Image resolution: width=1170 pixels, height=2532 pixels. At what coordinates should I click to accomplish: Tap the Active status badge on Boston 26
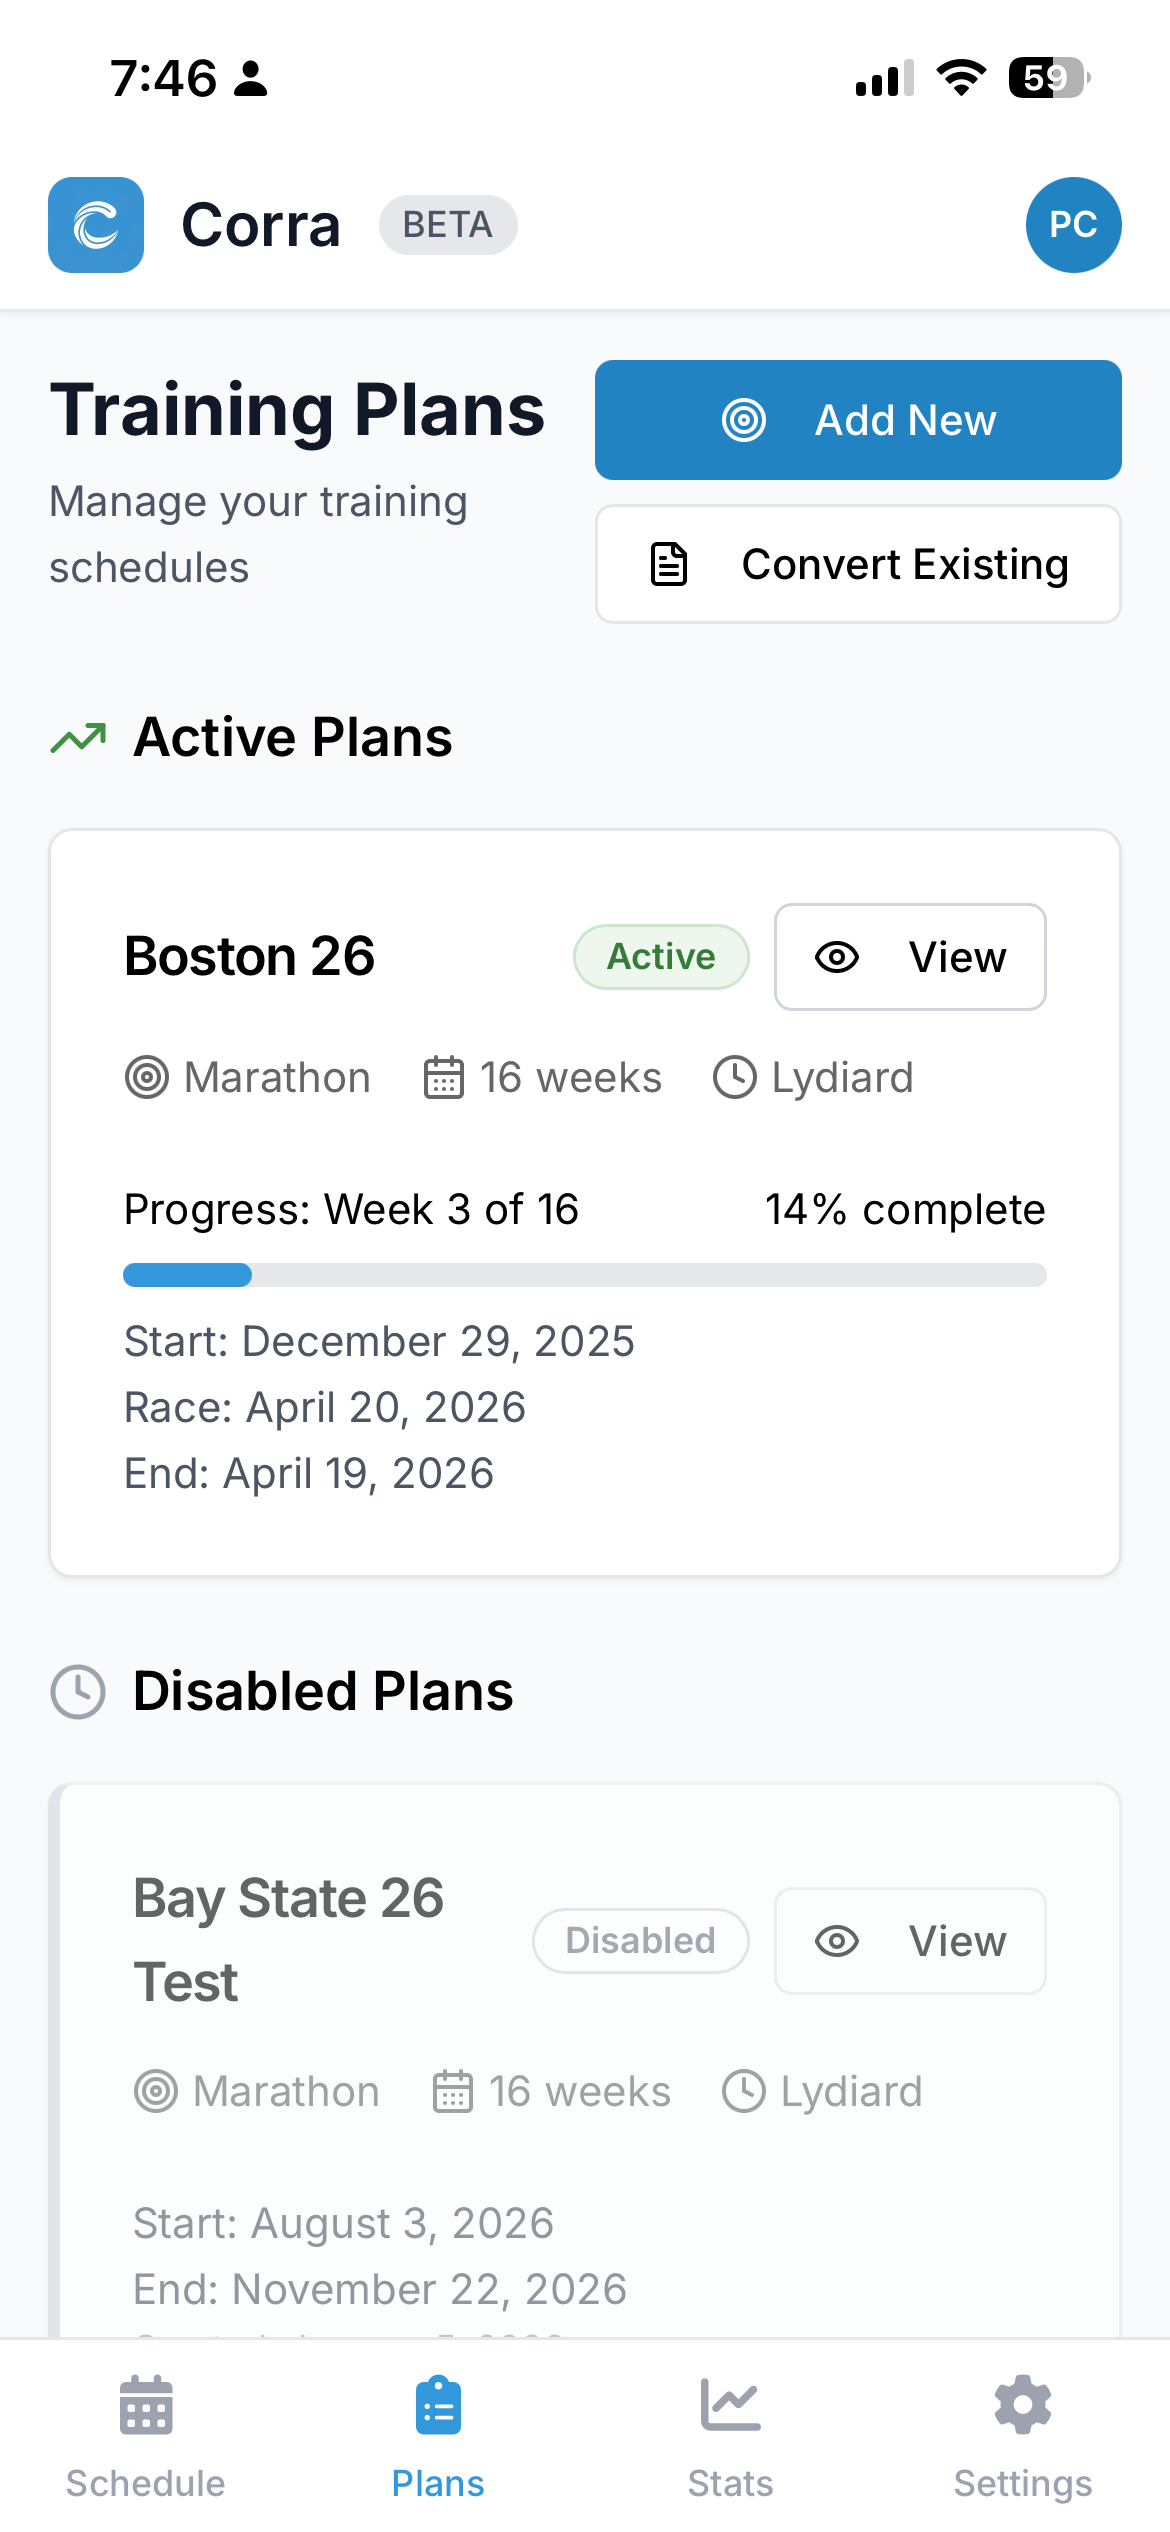[x=661, y=957]
